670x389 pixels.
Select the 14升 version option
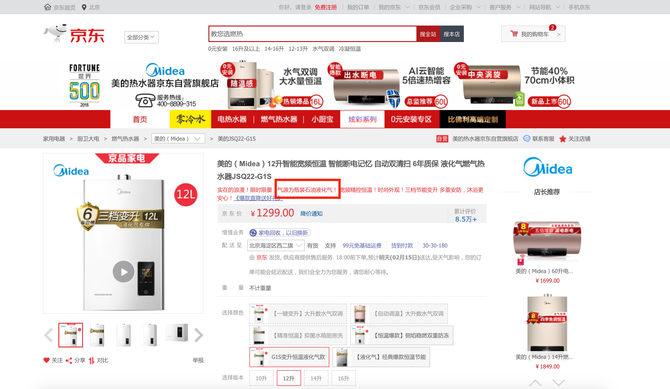316,378
